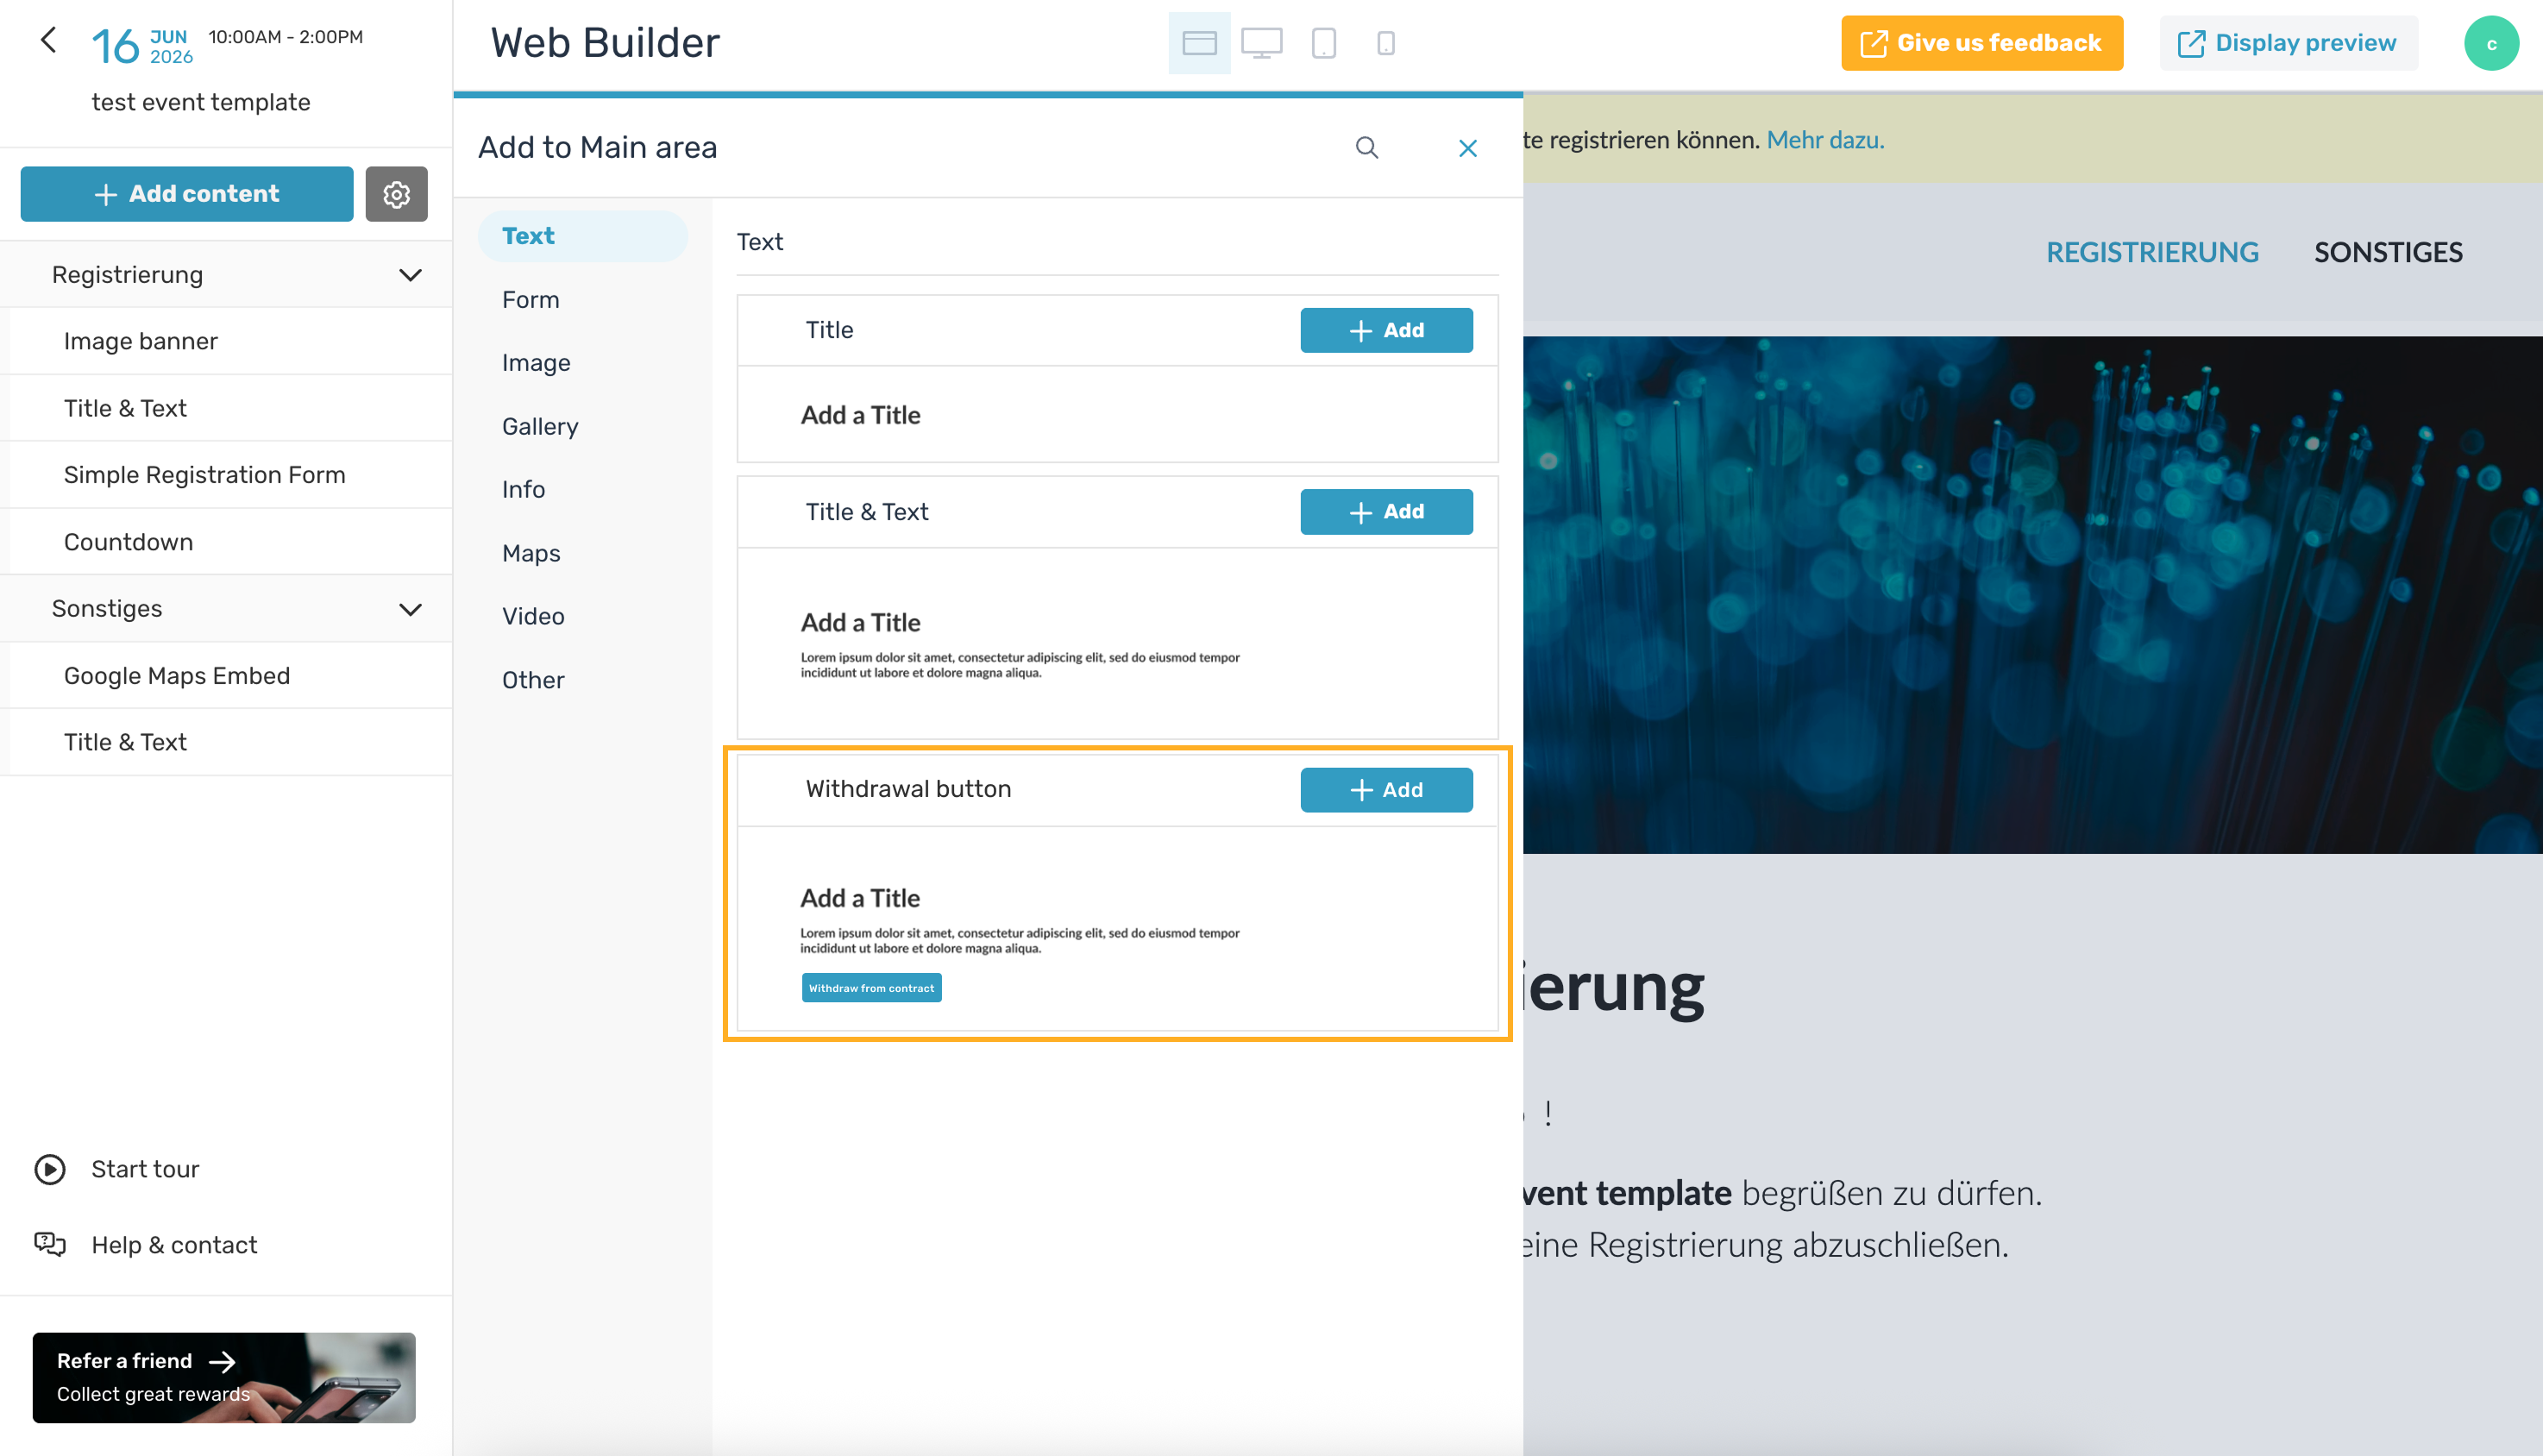The width and height of the screenshot is (2543, 1456).
Task: Click Give us feedback button
Action: point(1981,43)
